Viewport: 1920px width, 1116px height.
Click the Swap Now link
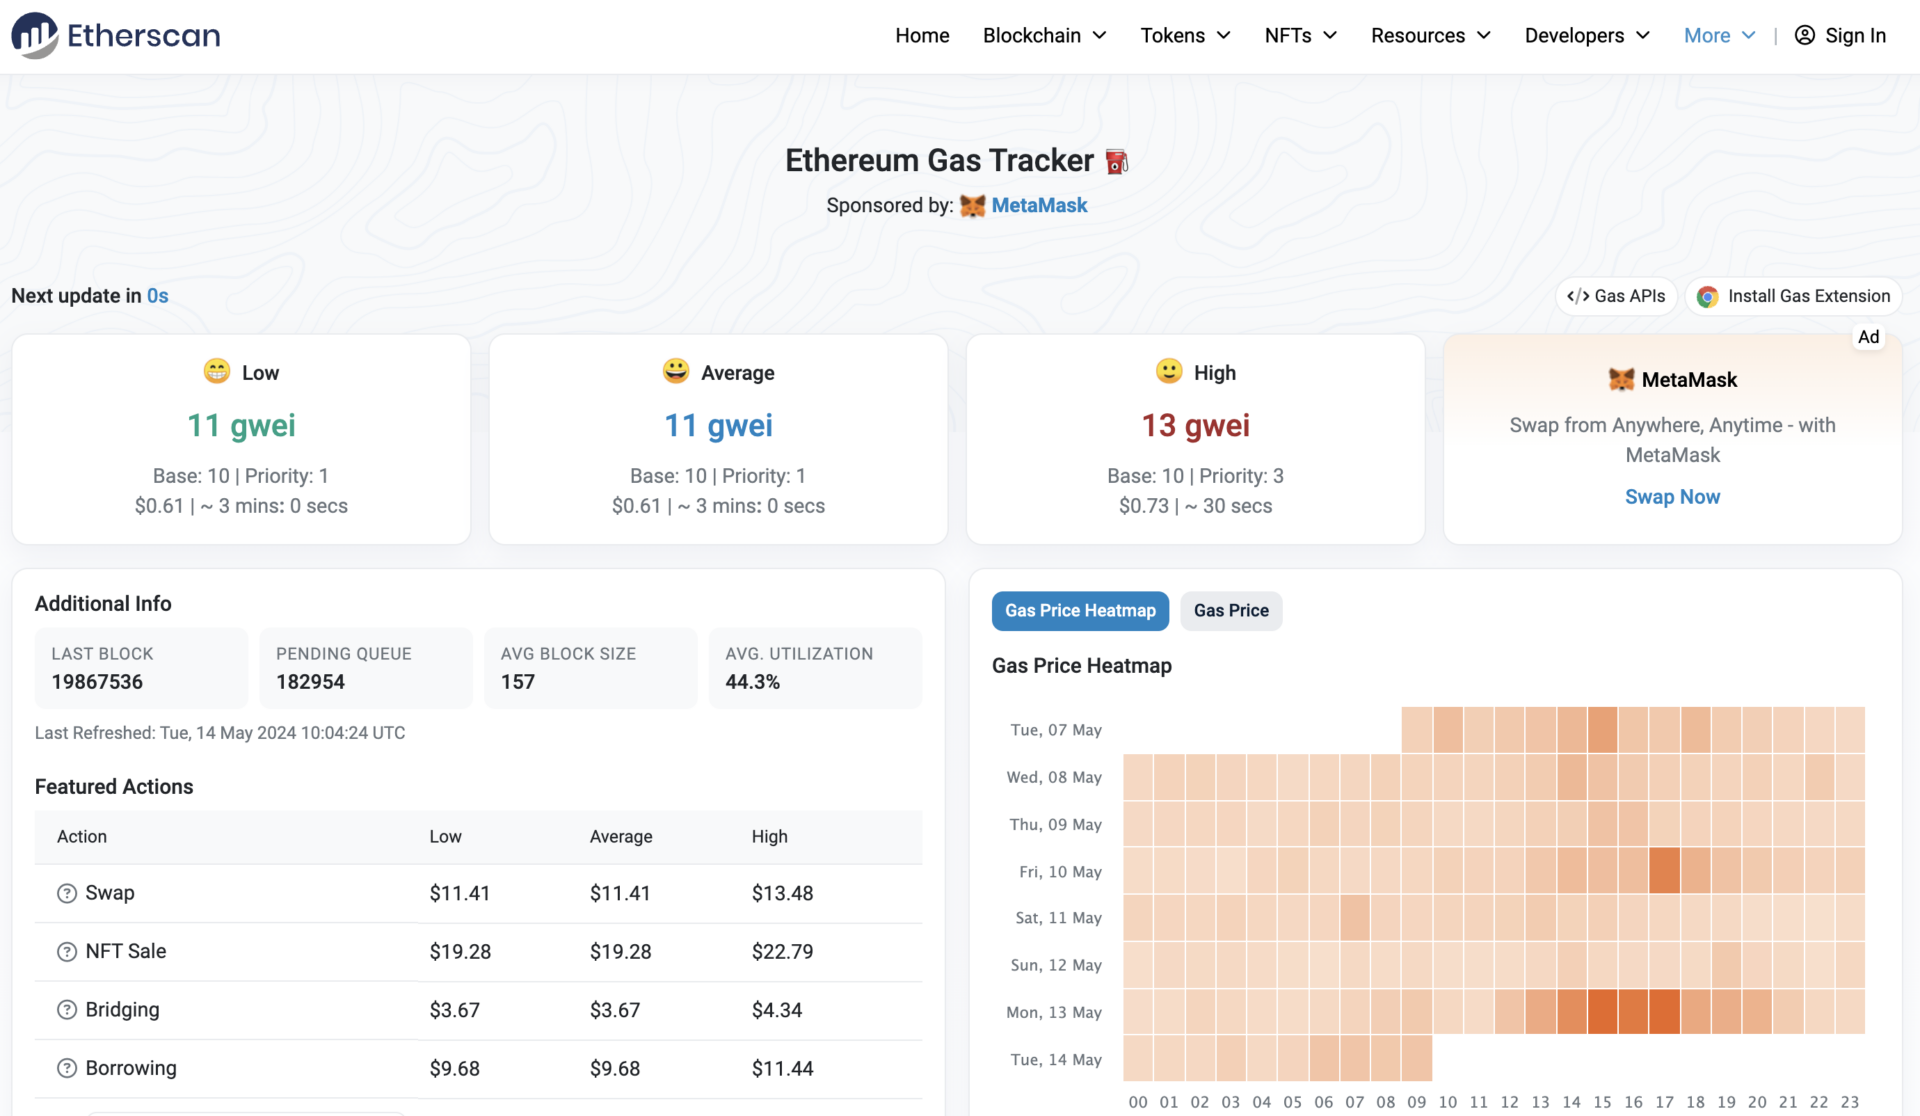1672,497
